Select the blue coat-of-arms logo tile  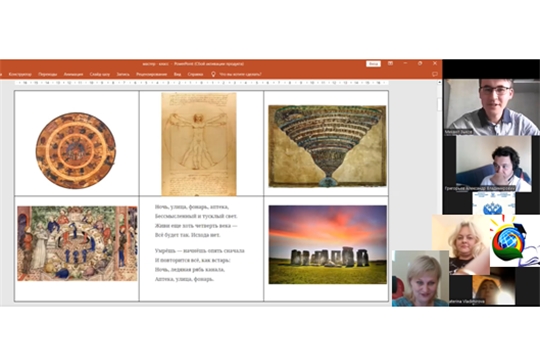click(x=494, y=204)
